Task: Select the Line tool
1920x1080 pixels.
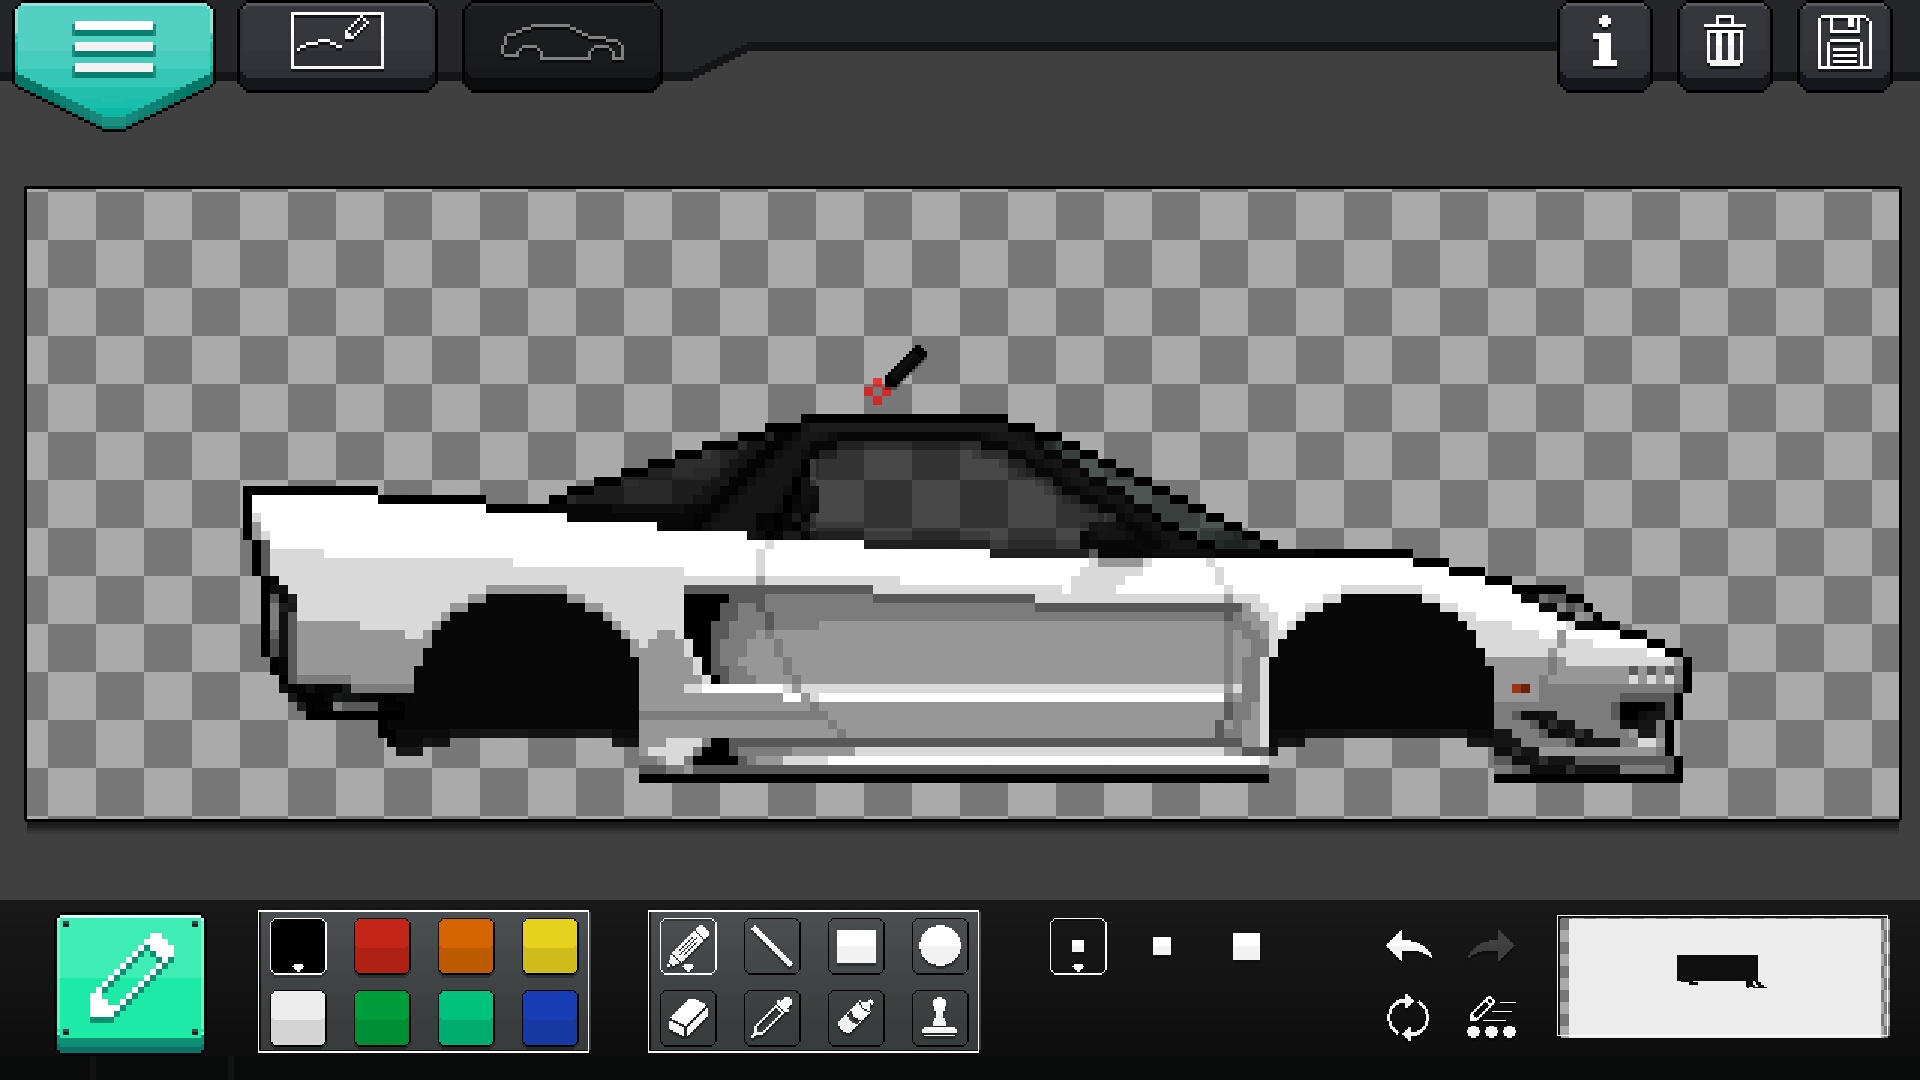Action: tap(772, 946)
